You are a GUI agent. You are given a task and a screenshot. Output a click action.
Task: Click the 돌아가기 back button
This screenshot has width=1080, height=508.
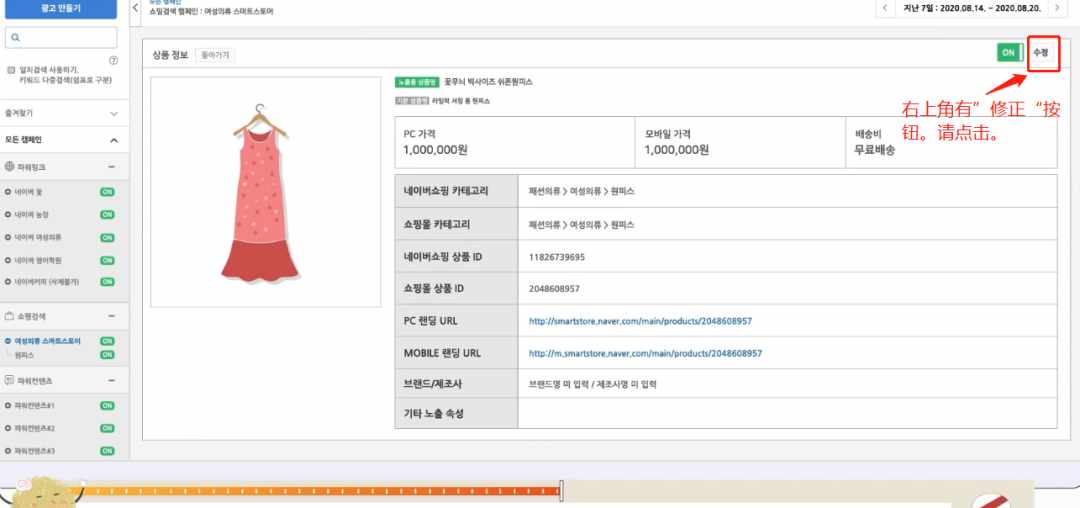(215, 56)
